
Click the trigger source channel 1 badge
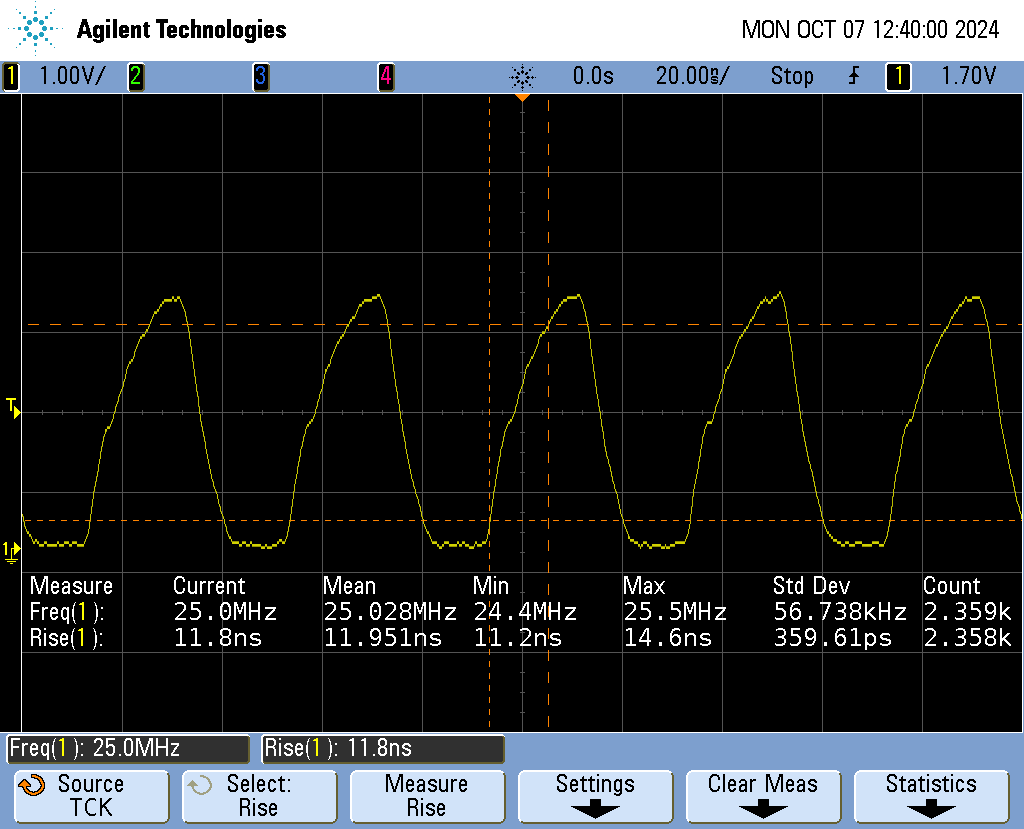pyautogui.click(x=898, y=76)
